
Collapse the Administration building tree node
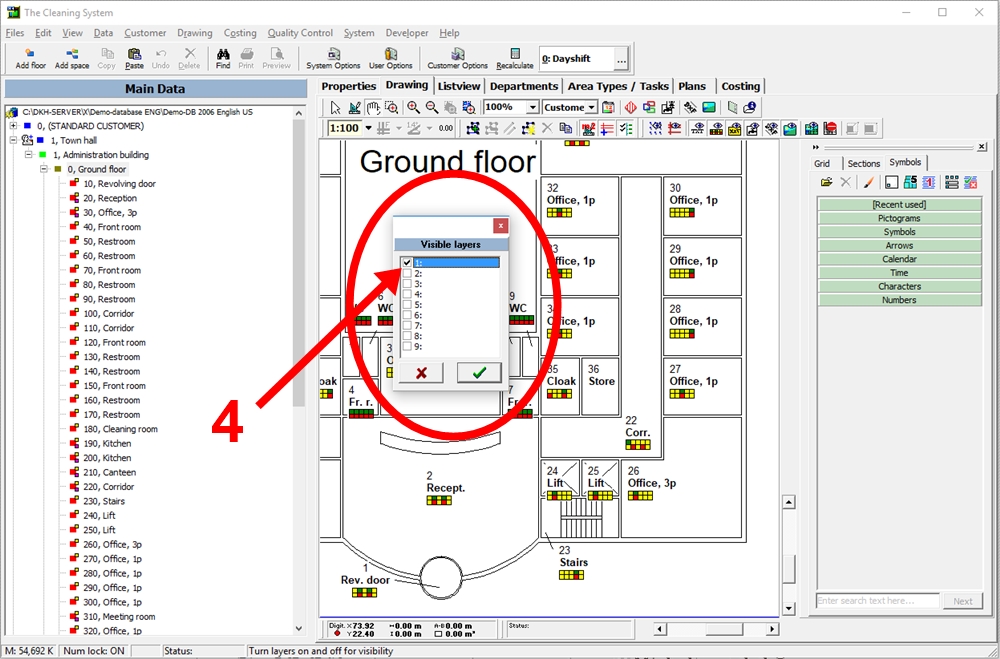point(29,155)
